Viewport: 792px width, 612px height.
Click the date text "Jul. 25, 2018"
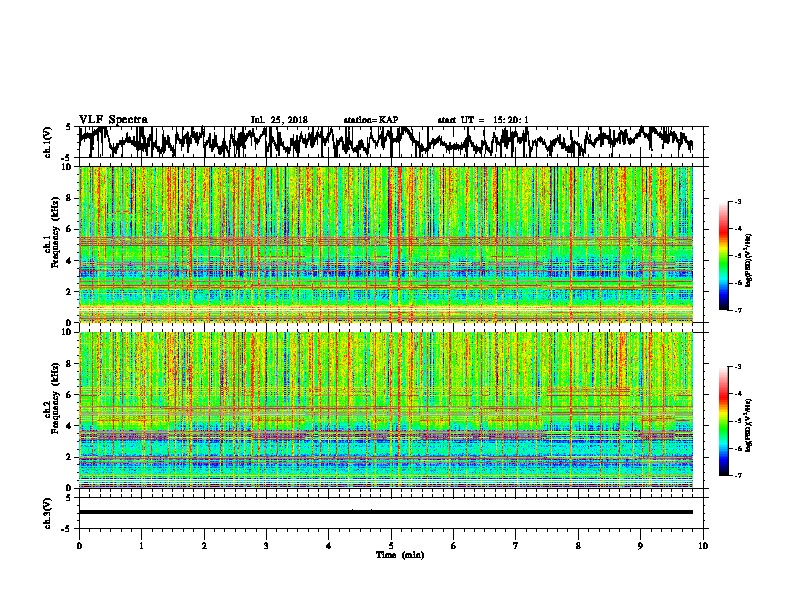tap(279, 120)
